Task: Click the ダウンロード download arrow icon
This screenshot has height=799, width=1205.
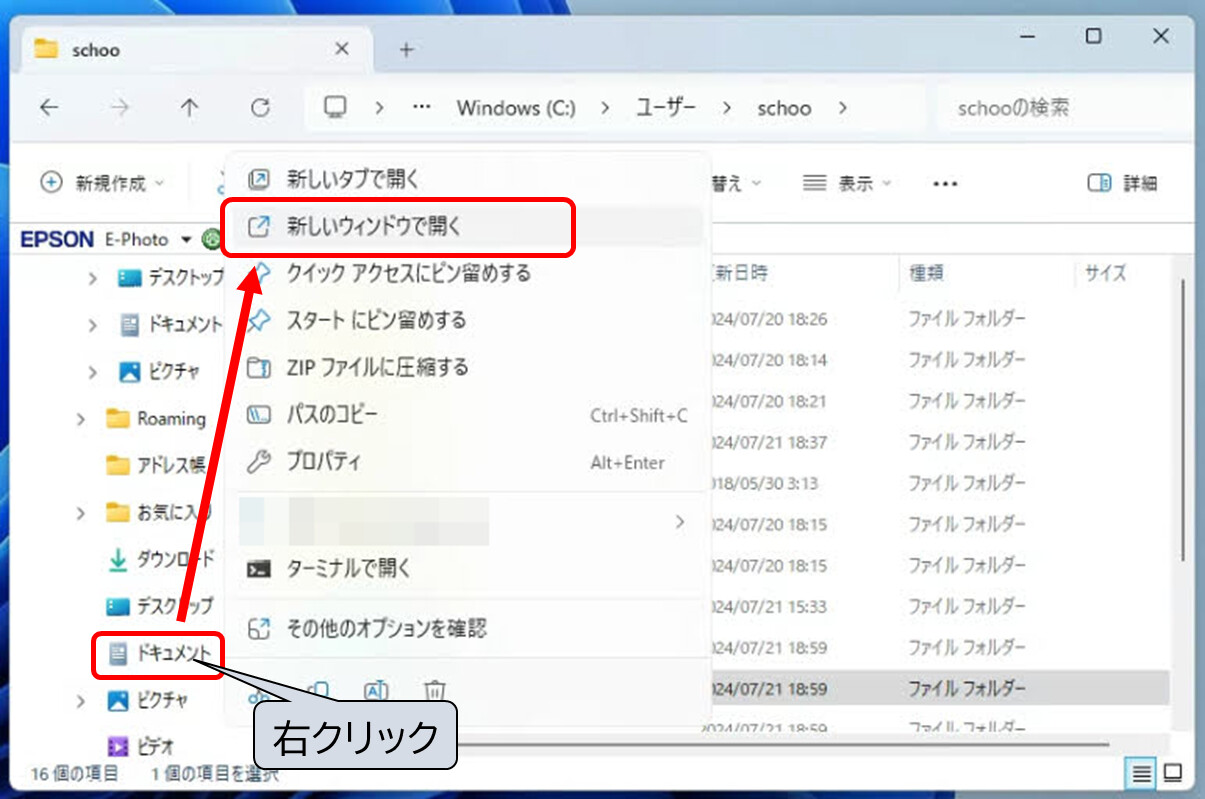Action: point(118,561)
